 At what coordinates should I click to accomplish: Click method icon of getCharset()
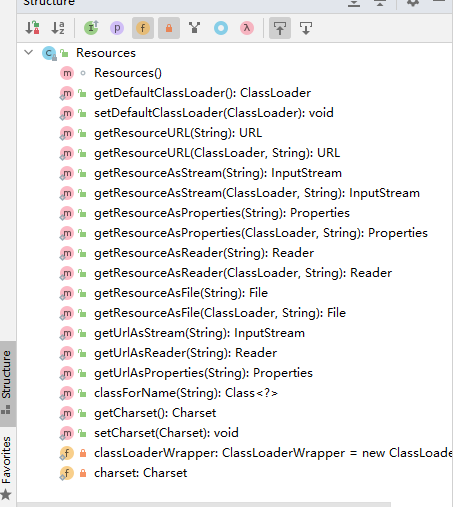pyautogui.click(x=67, y=413)
